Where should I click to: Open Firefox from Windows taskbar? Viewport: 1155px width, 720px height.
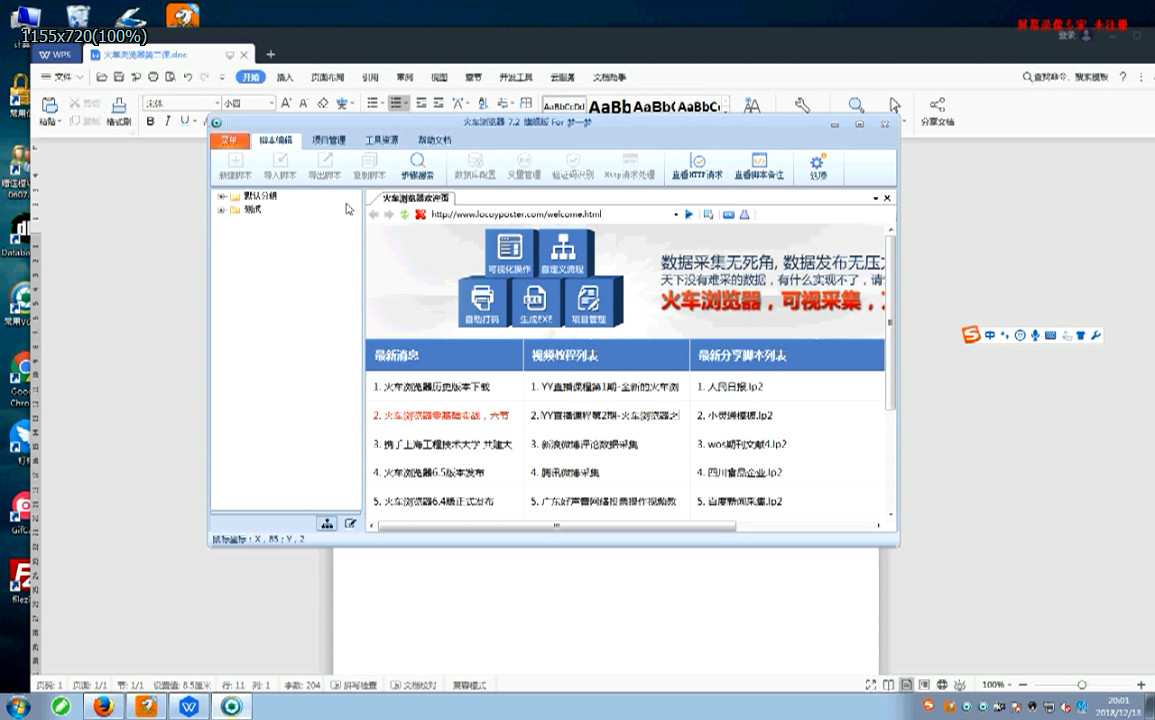click(104, 707)
